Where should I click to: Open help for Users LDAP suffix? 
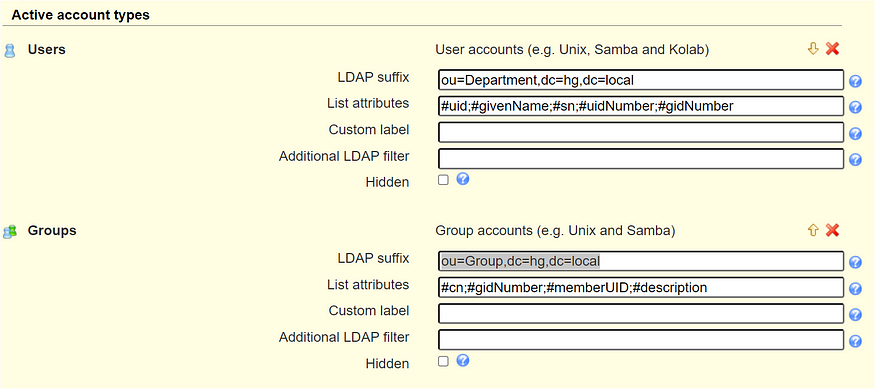click(x=855, y=81)
